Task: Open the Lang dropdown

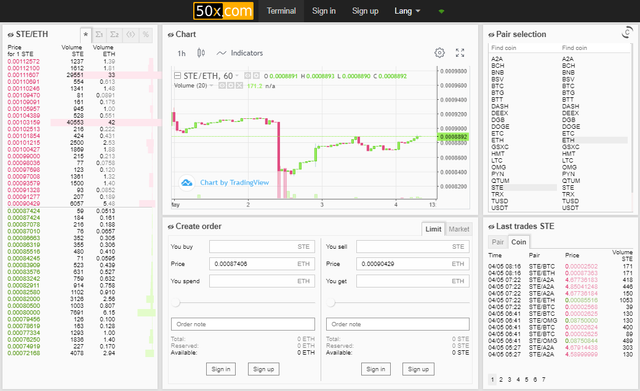Action: [407, 11]
